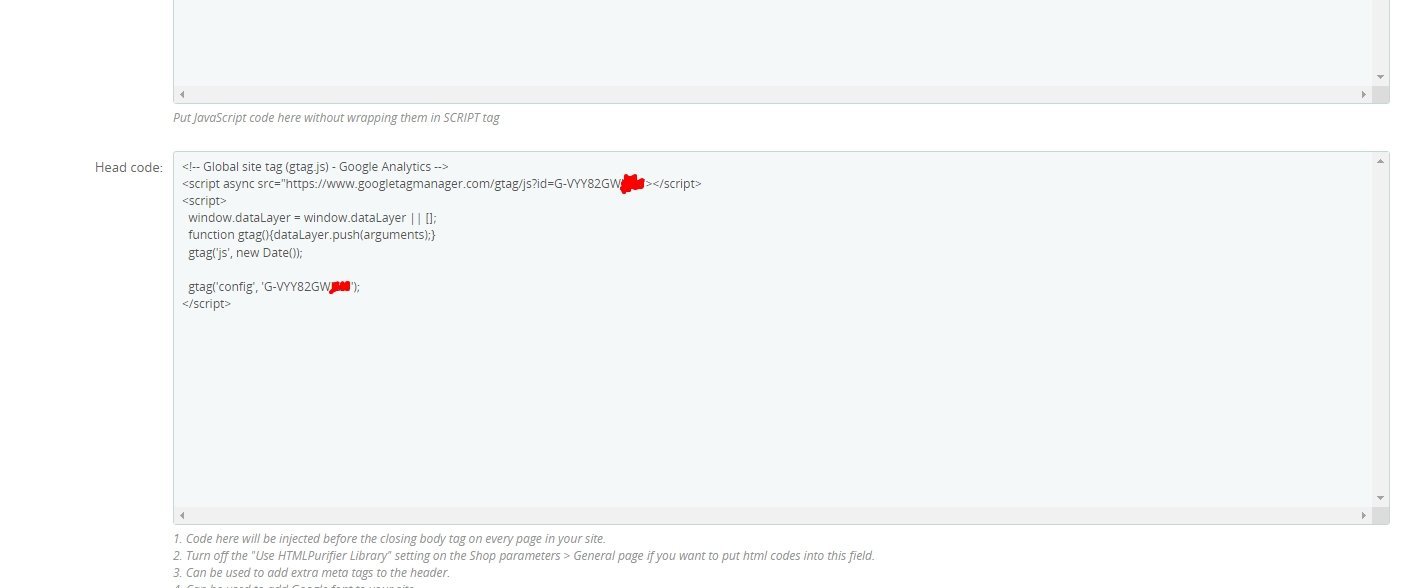Click the script async googletagmanager.com line
The image size is (1406, 588).
(x=442, y=184)
